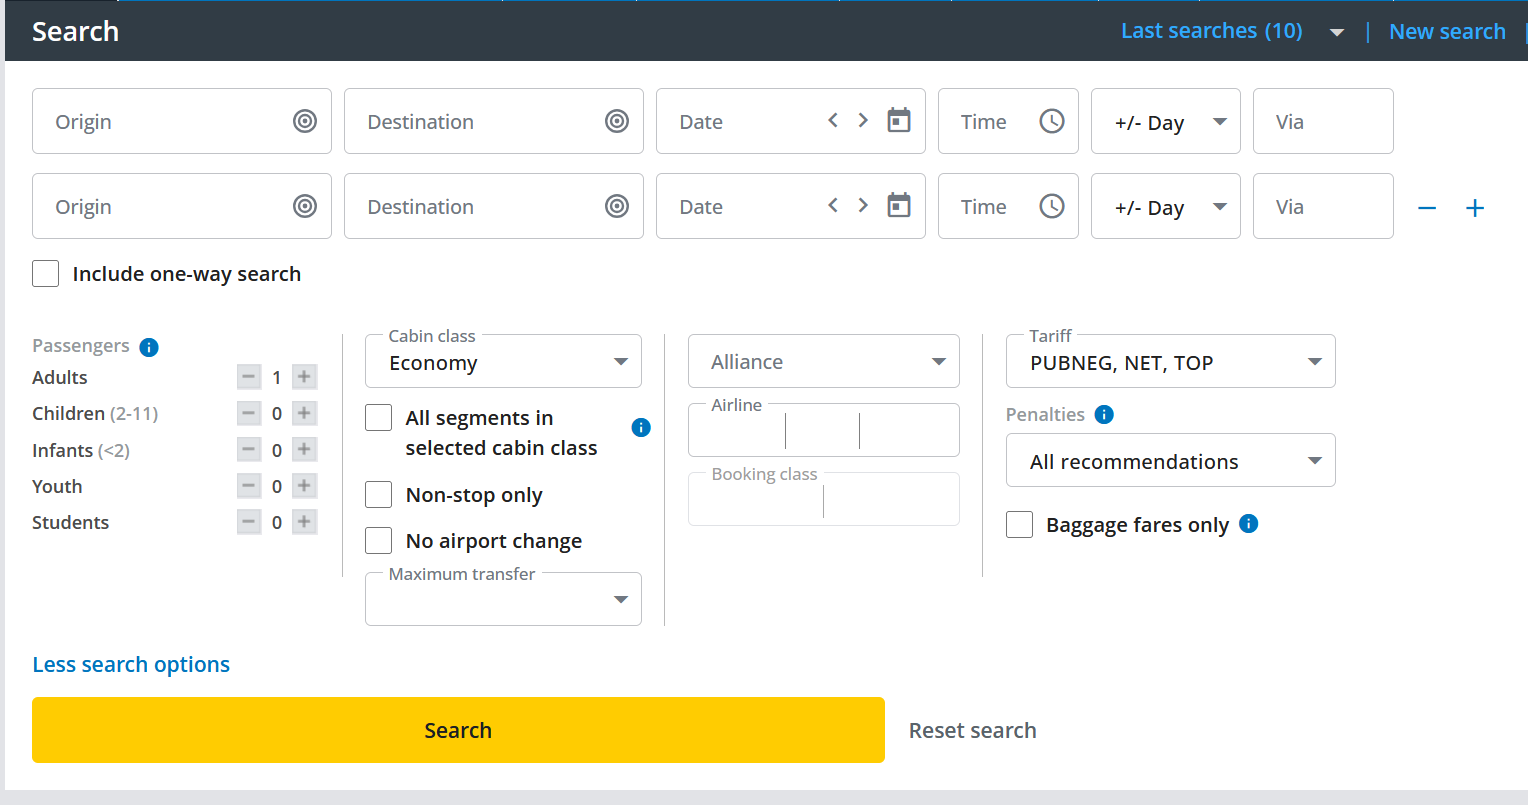The height and width of the screenshot is (805, 1528).
Task: Click the Passengers info icon
Action: click(x=149, y=347)
